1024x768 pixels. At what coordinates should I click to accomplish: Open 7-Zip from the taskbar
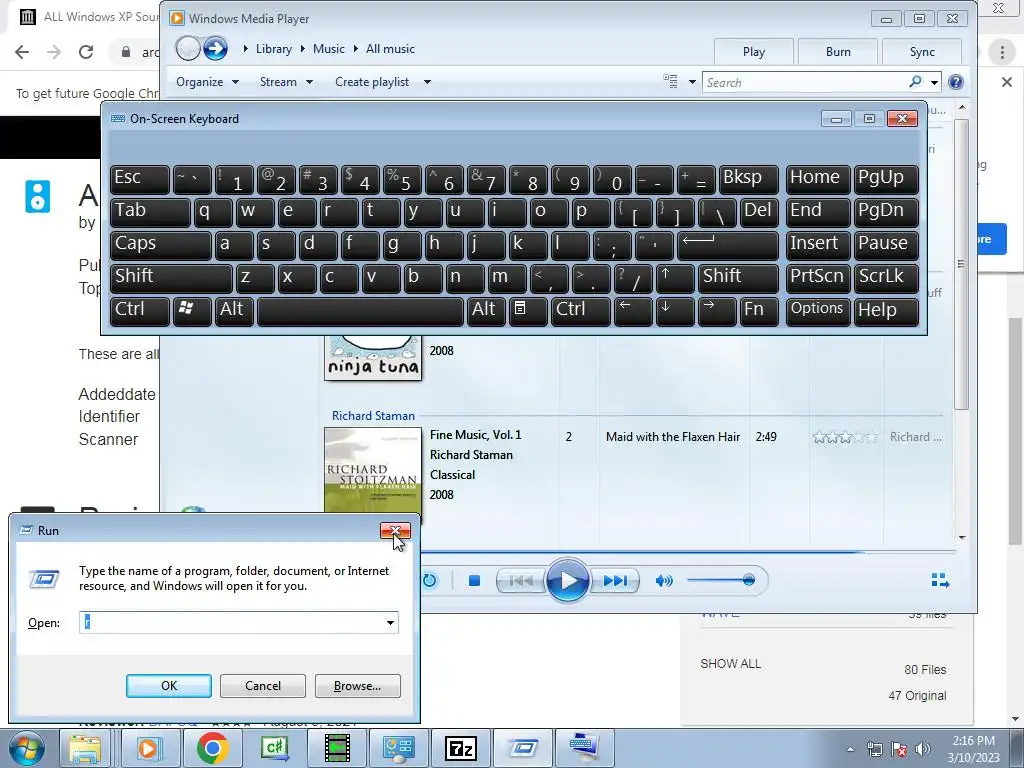460,748
